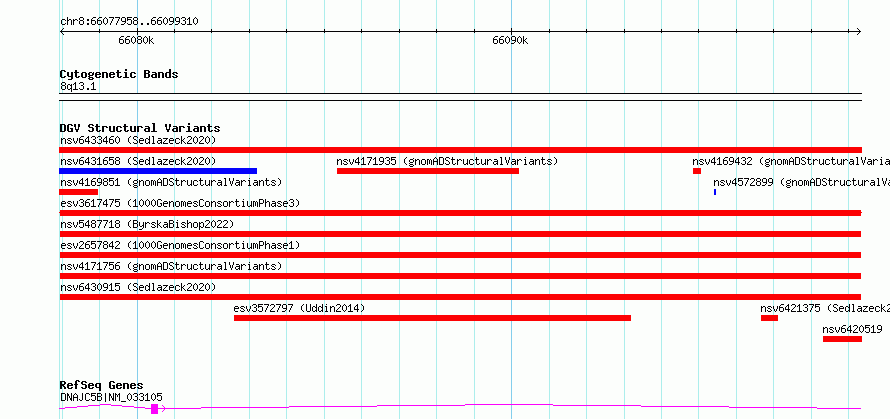Select the red nsv5487718 variant bar

pos(461,234)
